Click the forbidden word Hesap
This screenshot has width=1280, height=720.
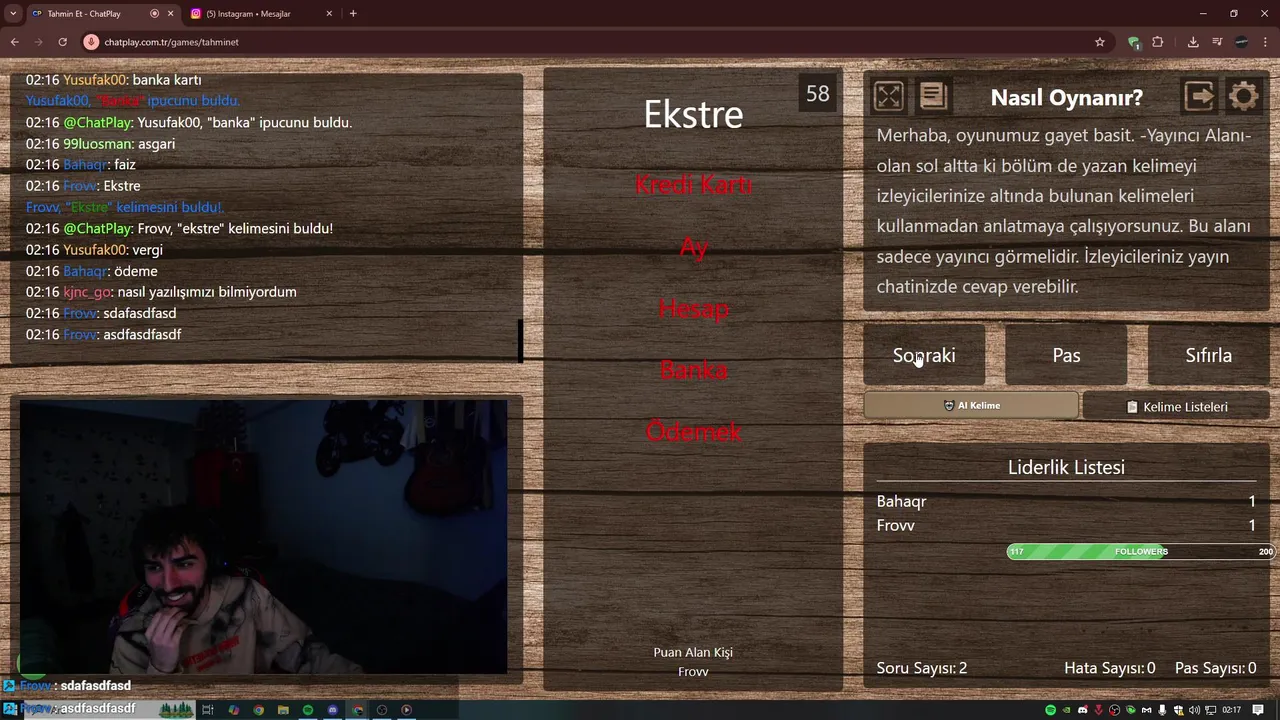pyautogui.click(x=693, y=309)
